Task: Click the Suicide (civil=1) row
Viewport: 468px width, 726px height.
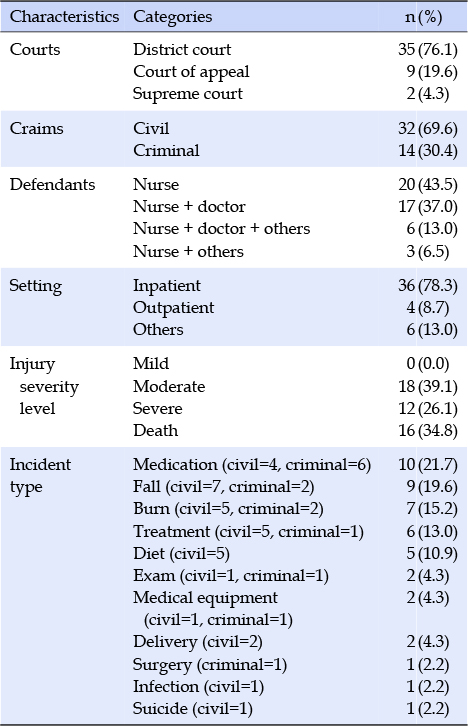Action: click(x=234, y=708)
